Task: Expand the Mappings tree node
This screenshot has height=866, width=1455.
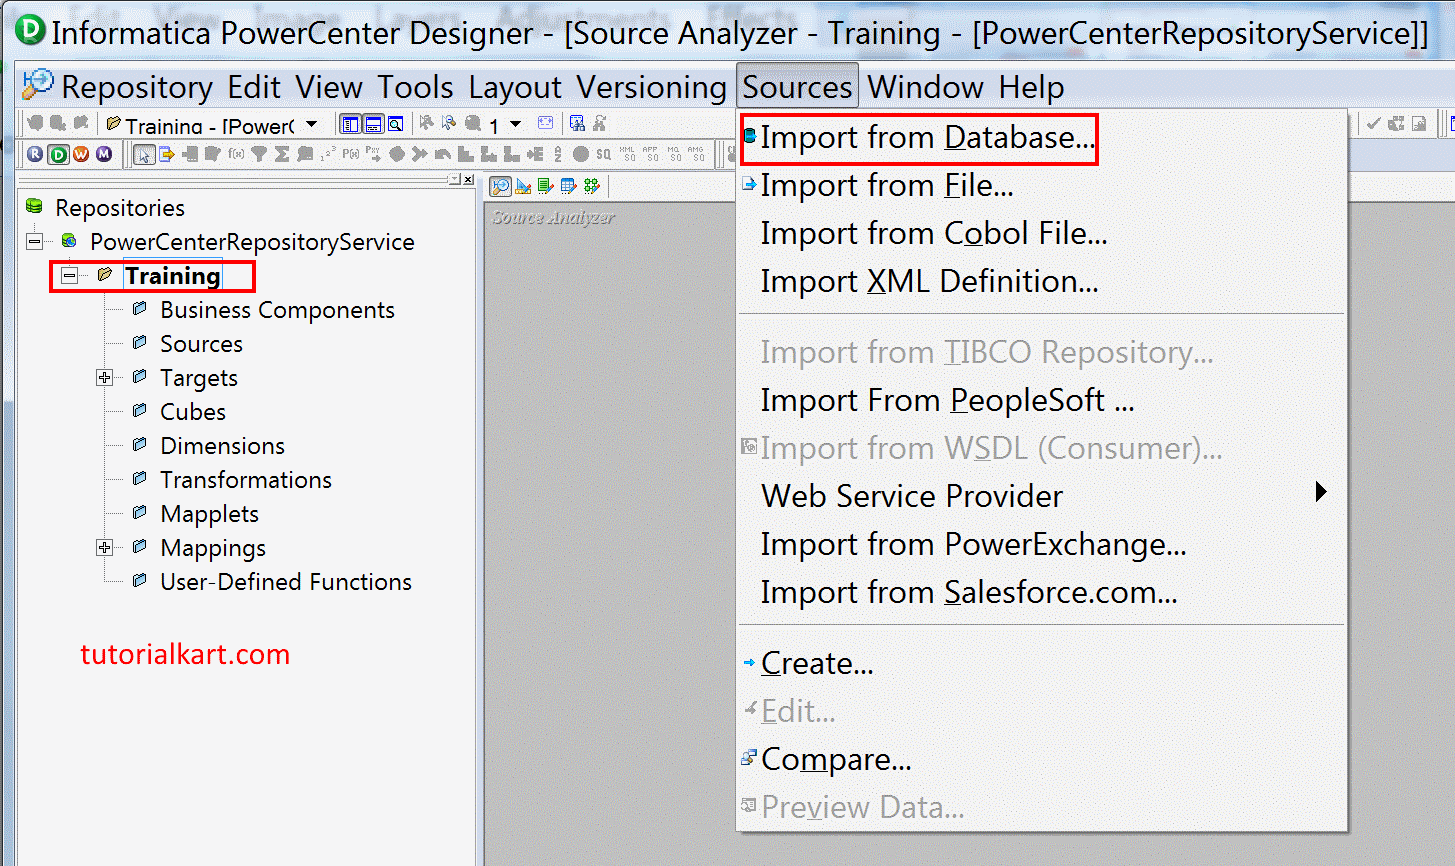Action: click(104, 547)
